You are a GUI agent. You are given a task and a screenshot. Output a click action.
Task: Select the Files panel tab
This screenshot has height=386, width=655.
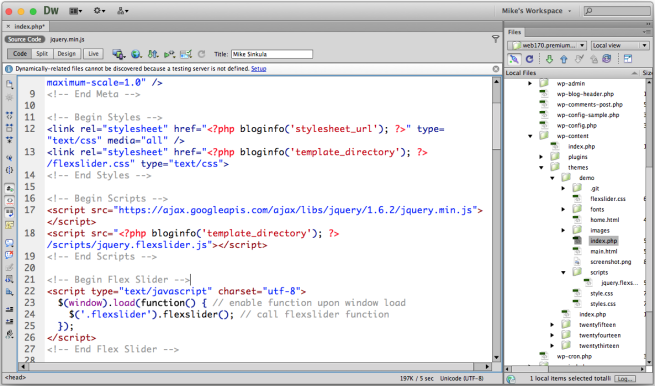tap(515, 32)
